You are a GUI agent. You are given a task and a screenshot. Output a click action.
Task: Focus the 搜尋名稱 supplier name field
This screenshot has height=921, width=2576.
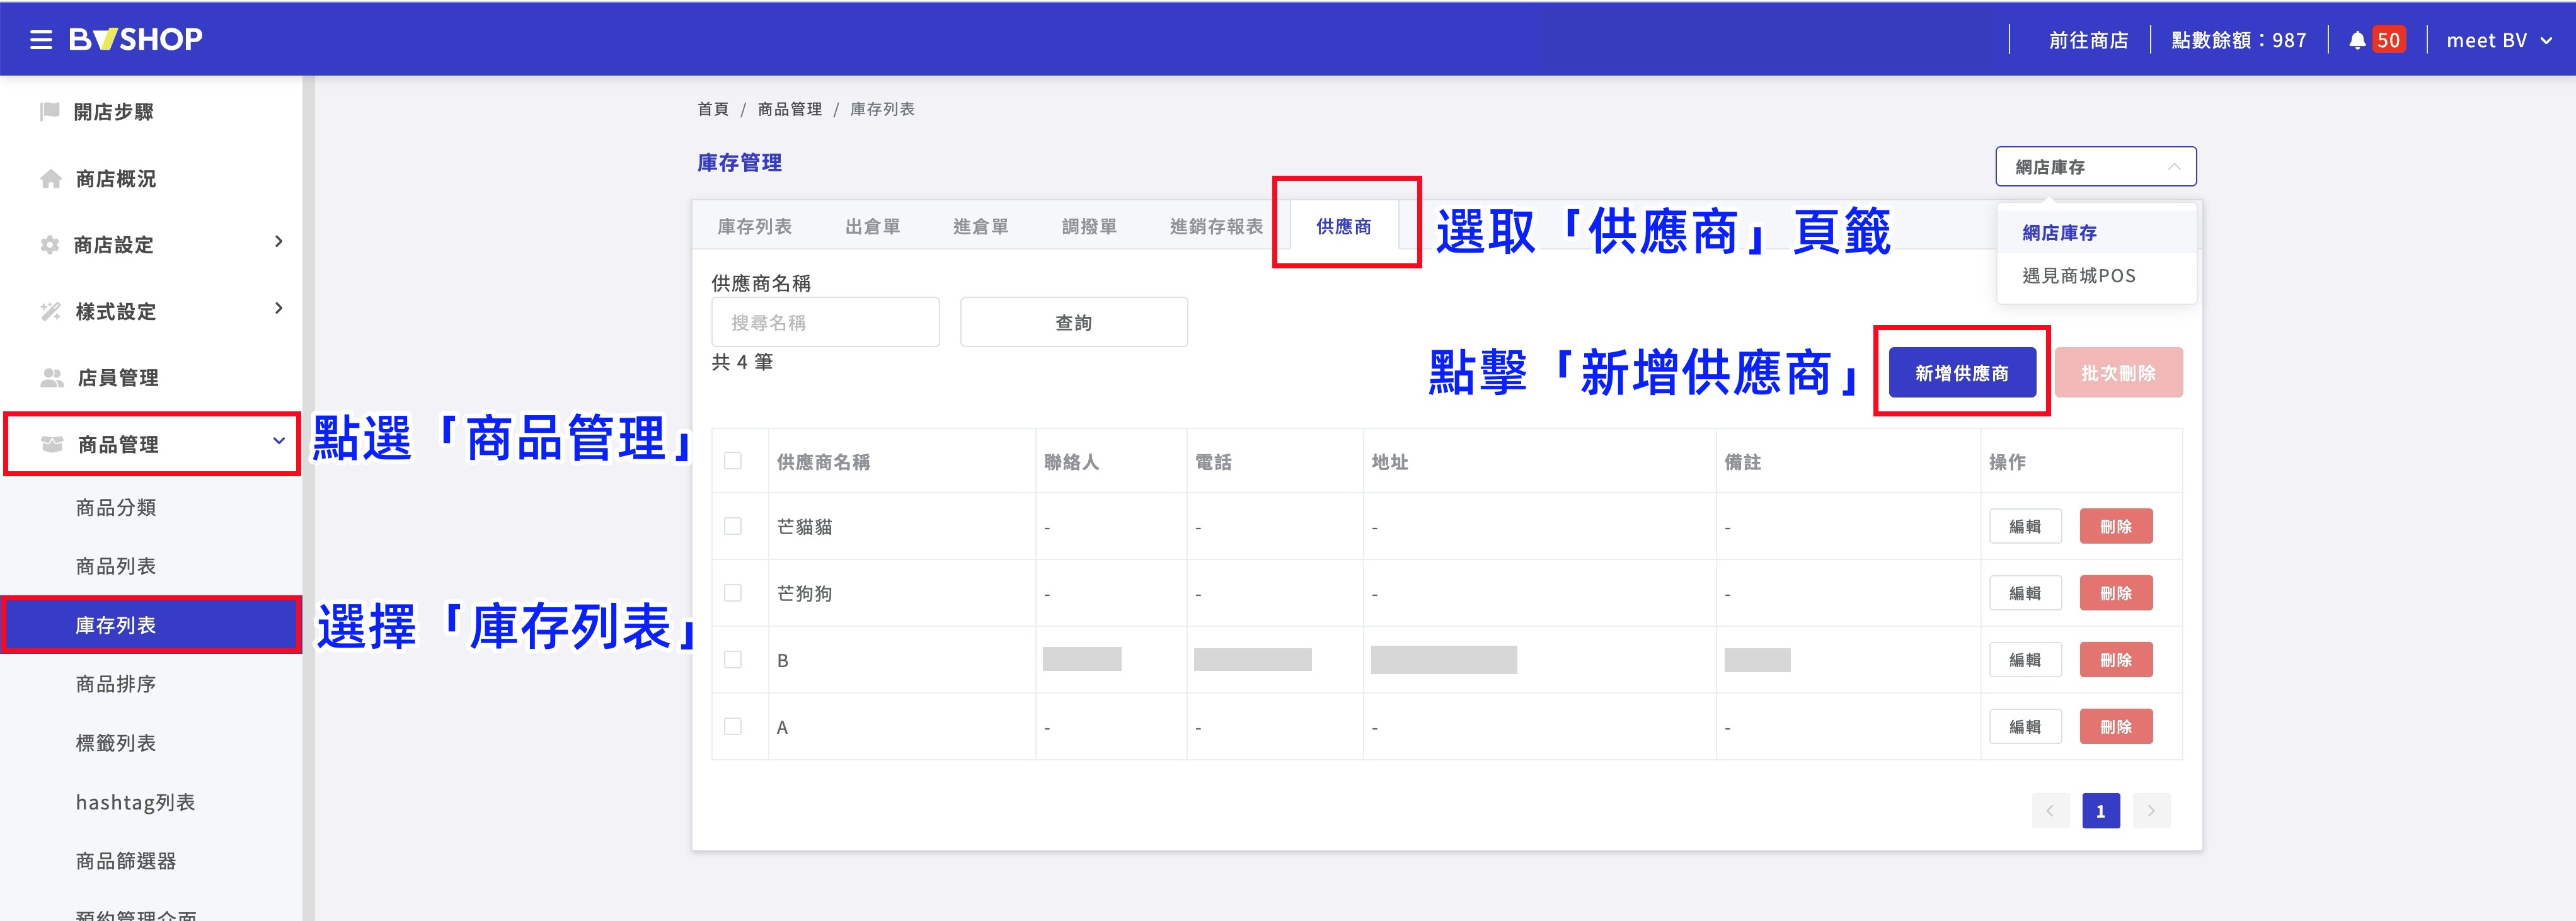click(826, 322)
